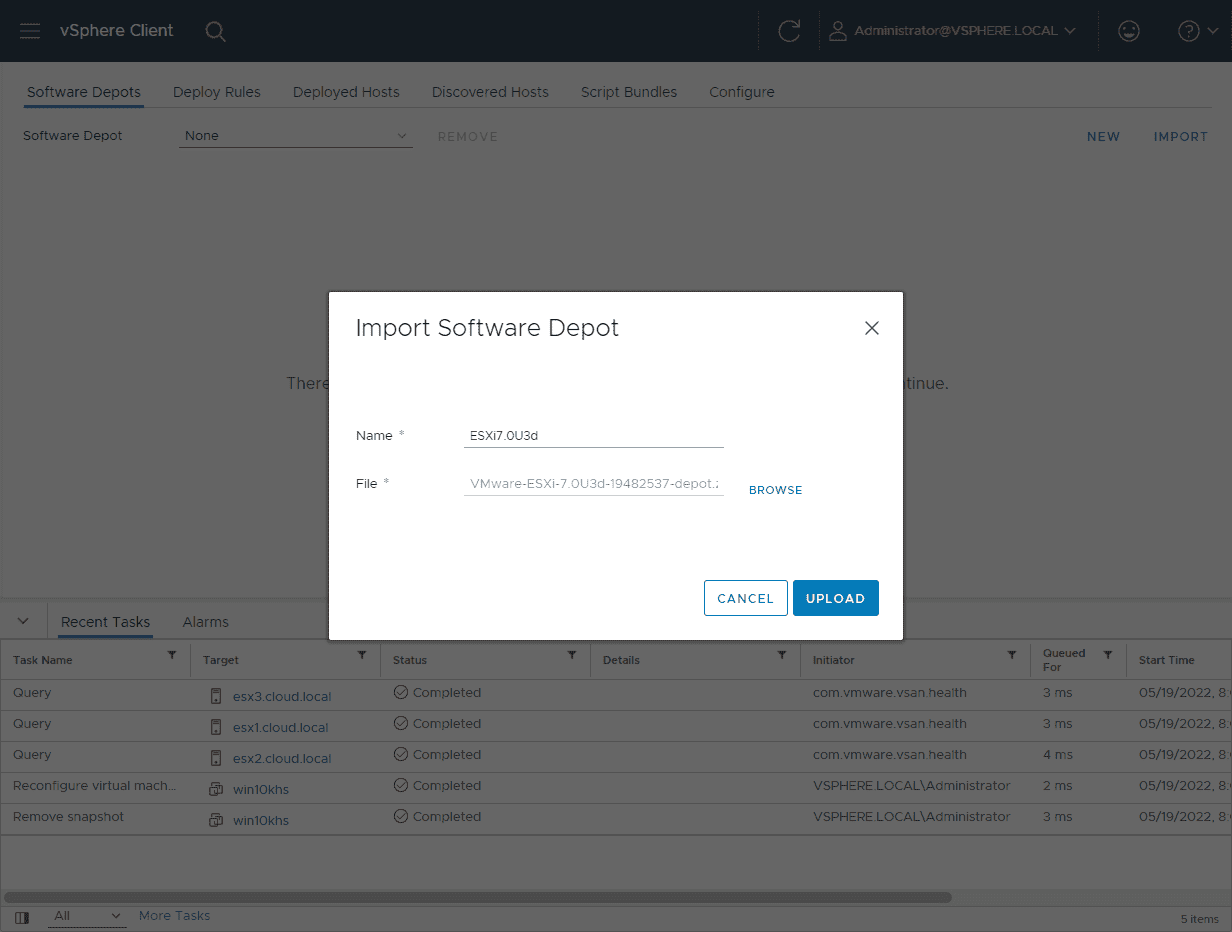Click the vSphere Client title

pyautogui.click(x=117, y=30)
